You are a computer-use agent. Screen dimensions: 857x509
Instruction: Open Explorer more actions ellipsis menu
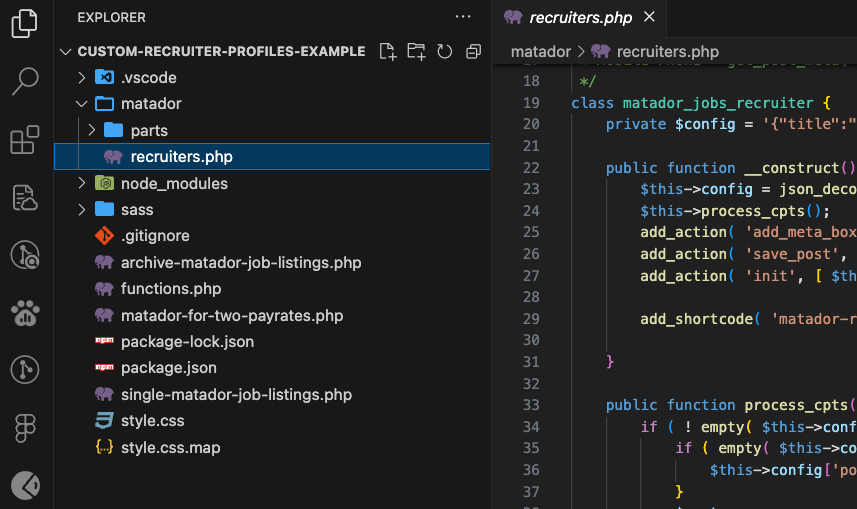[463, 17]
